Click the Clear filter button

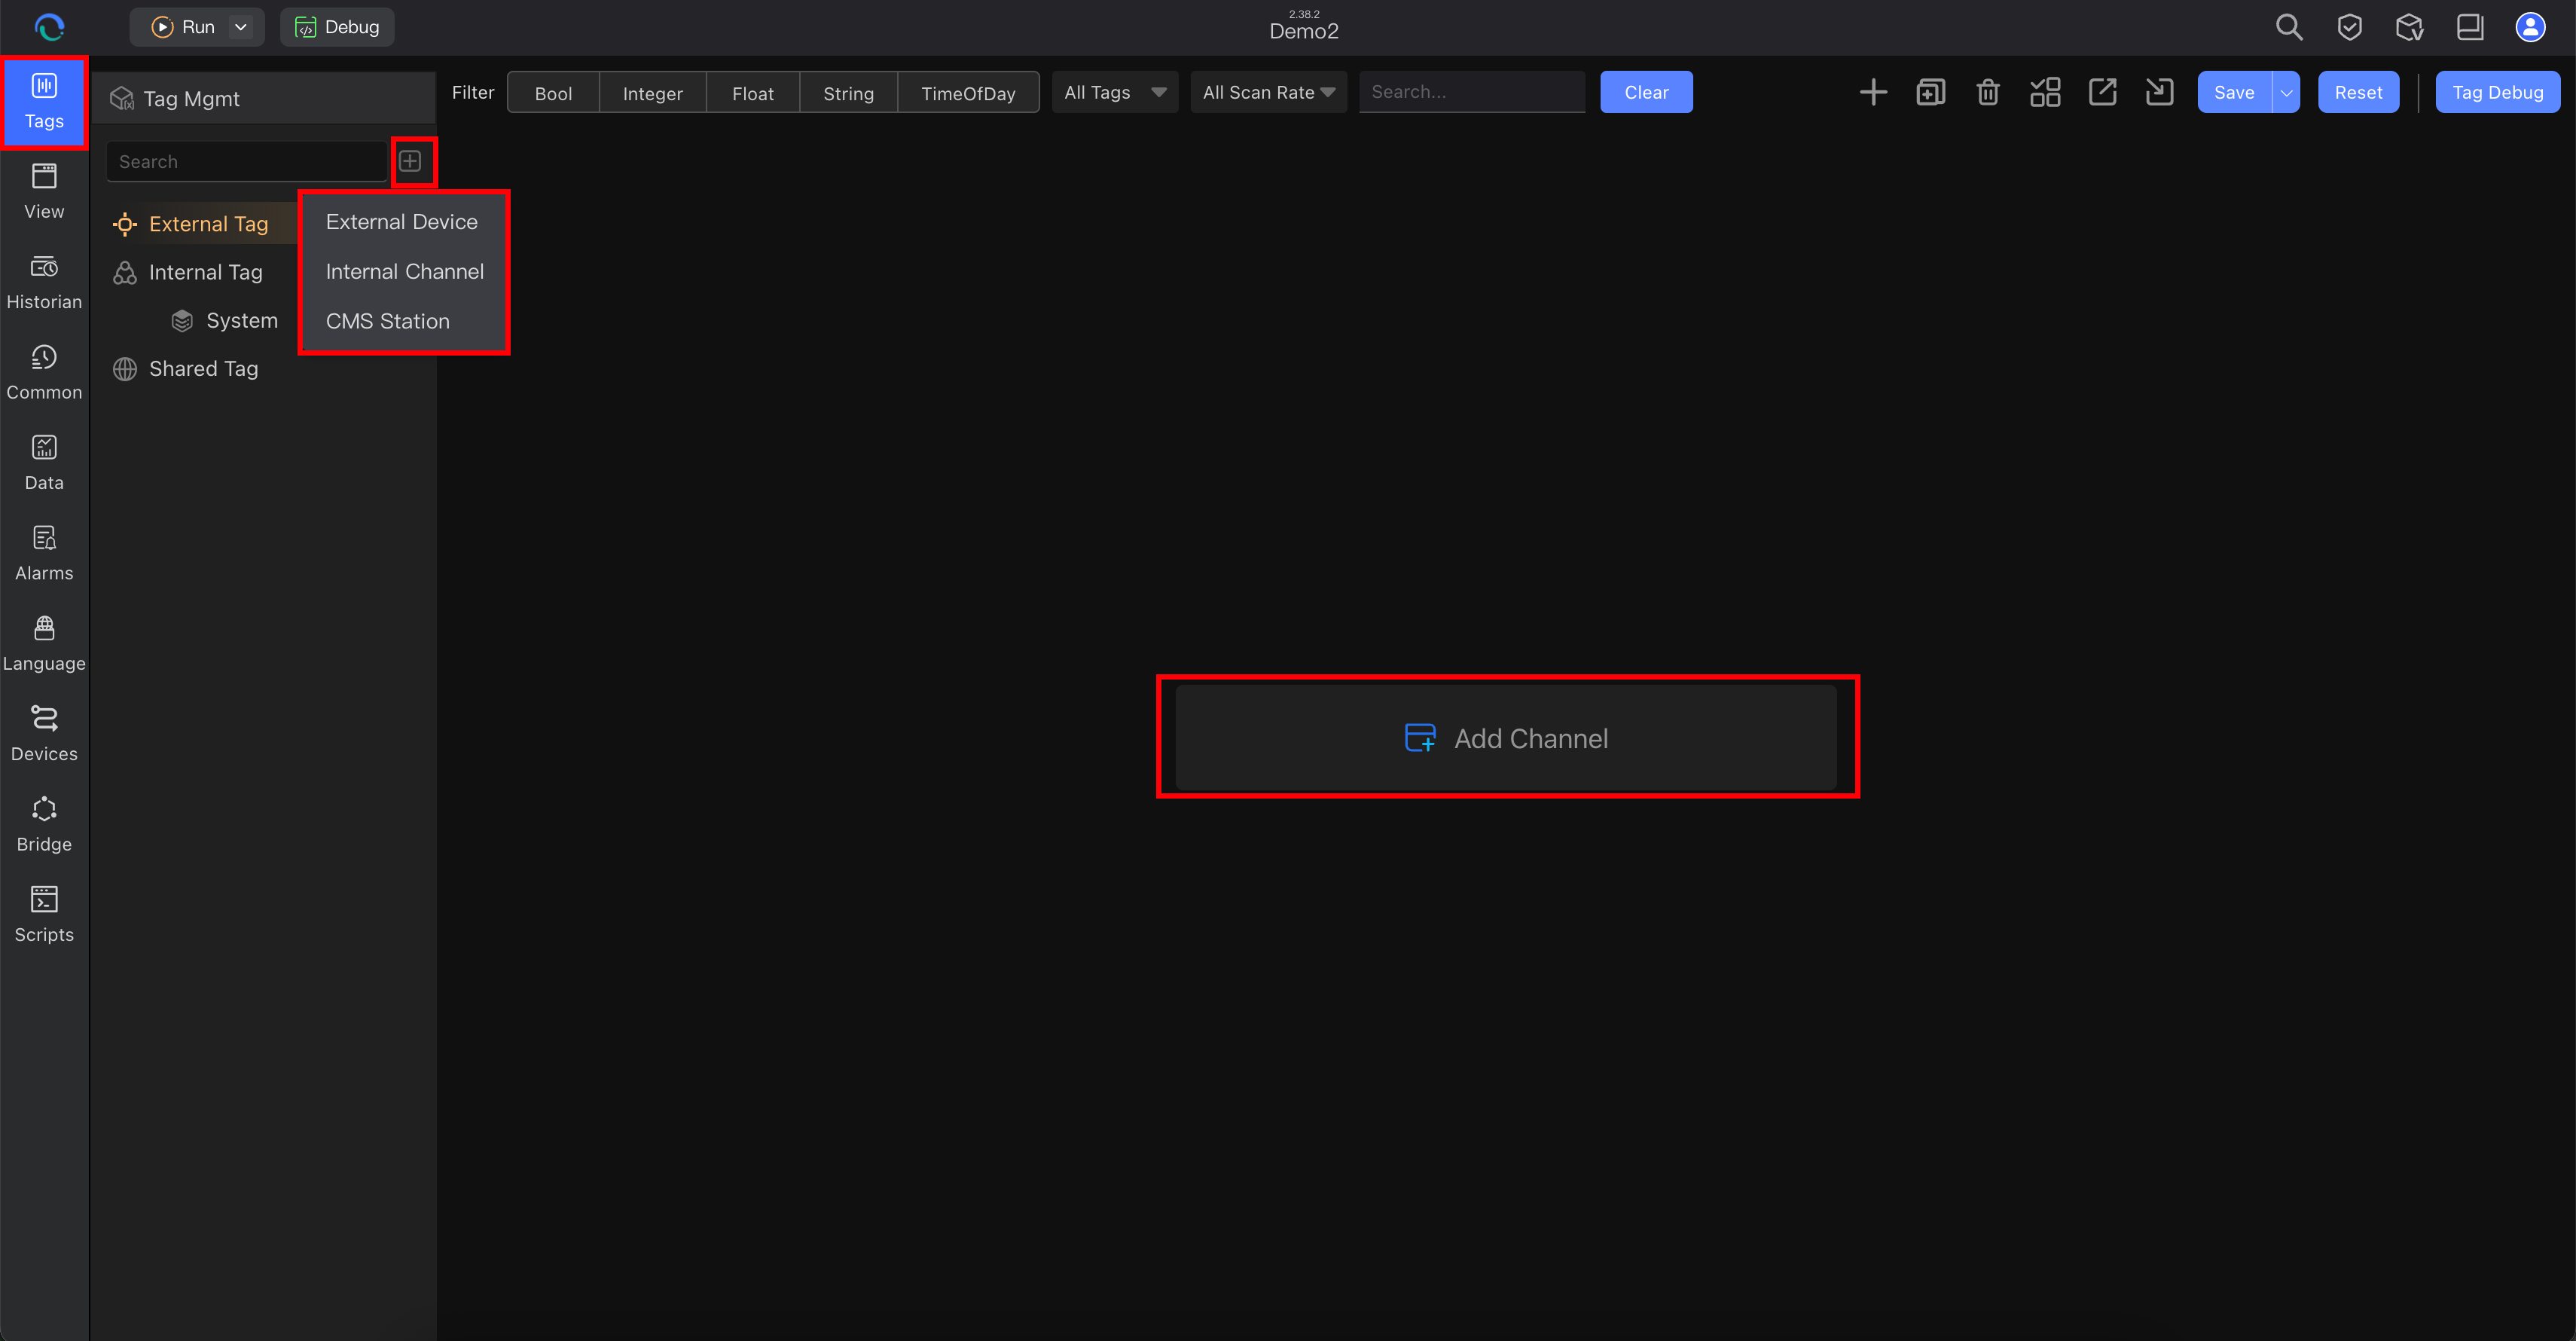(1646, 92)
